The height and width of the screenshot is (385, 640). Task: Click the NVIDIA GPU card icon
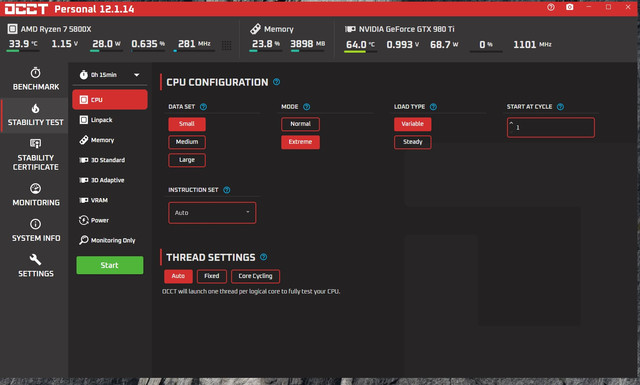[350, 29]
